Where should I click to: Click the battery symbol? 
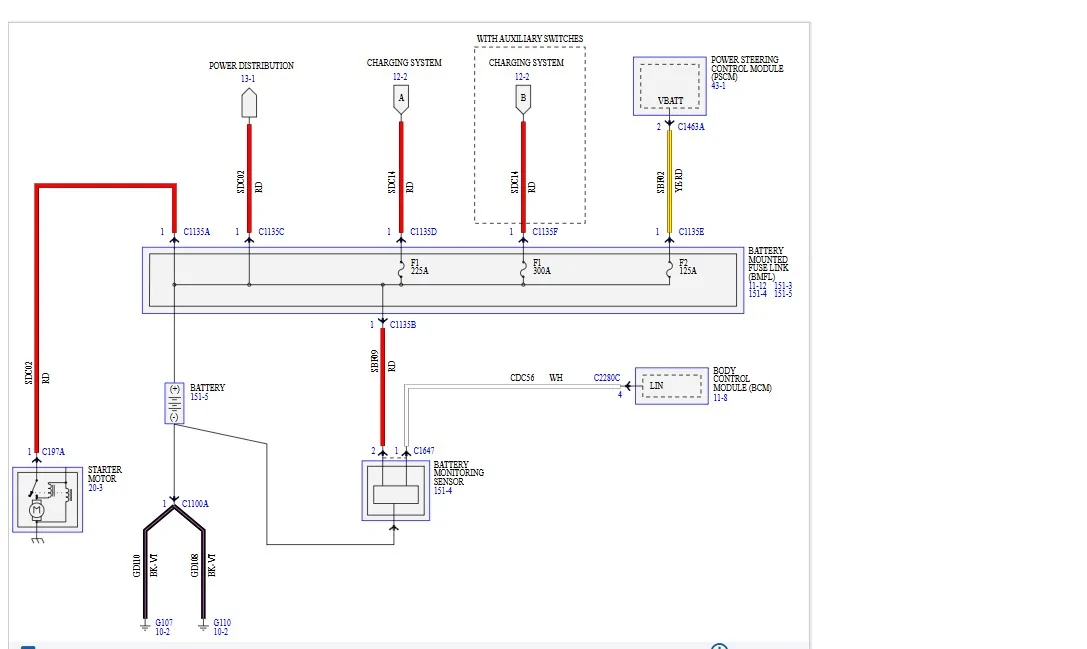coord(174,403)
